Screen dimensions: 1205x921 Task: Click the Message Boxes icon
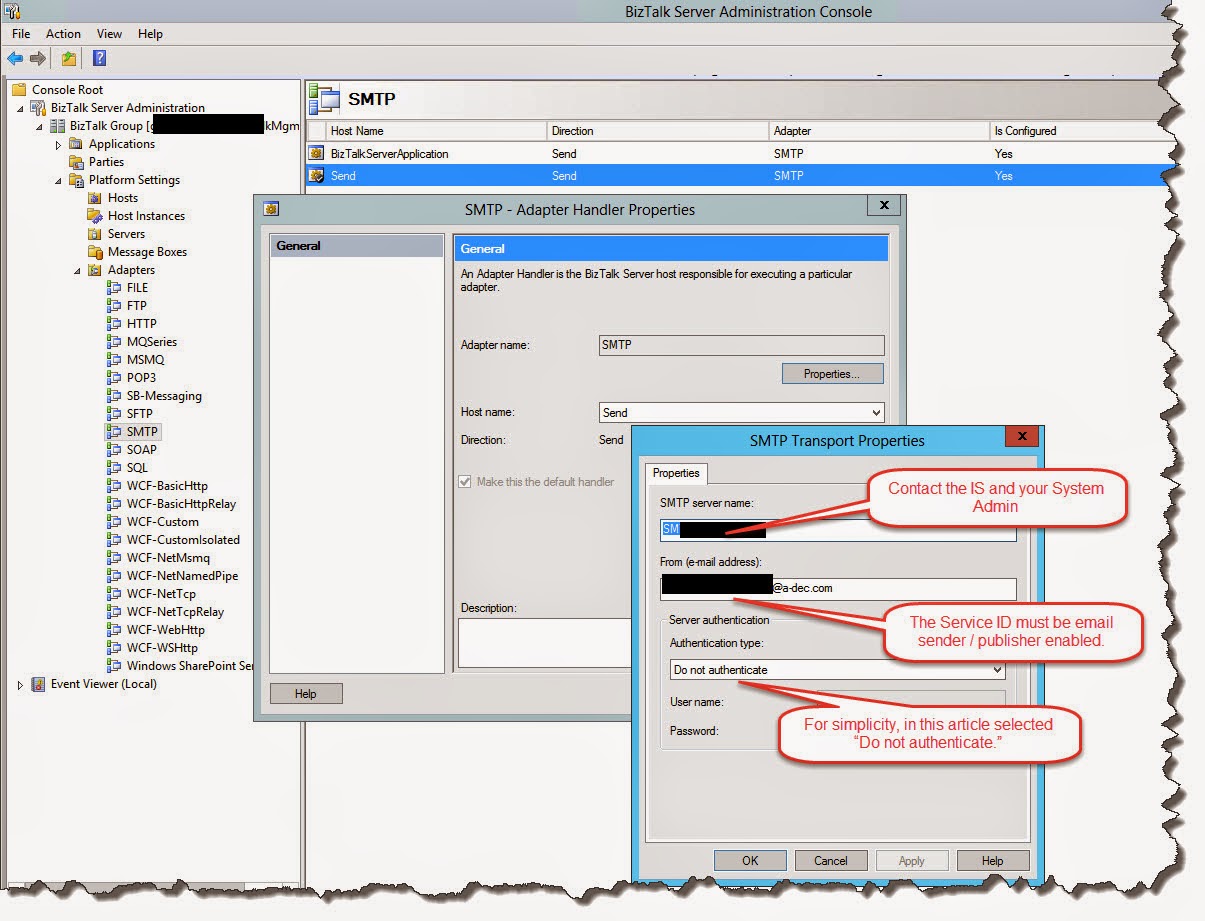(x=95, y=252)
